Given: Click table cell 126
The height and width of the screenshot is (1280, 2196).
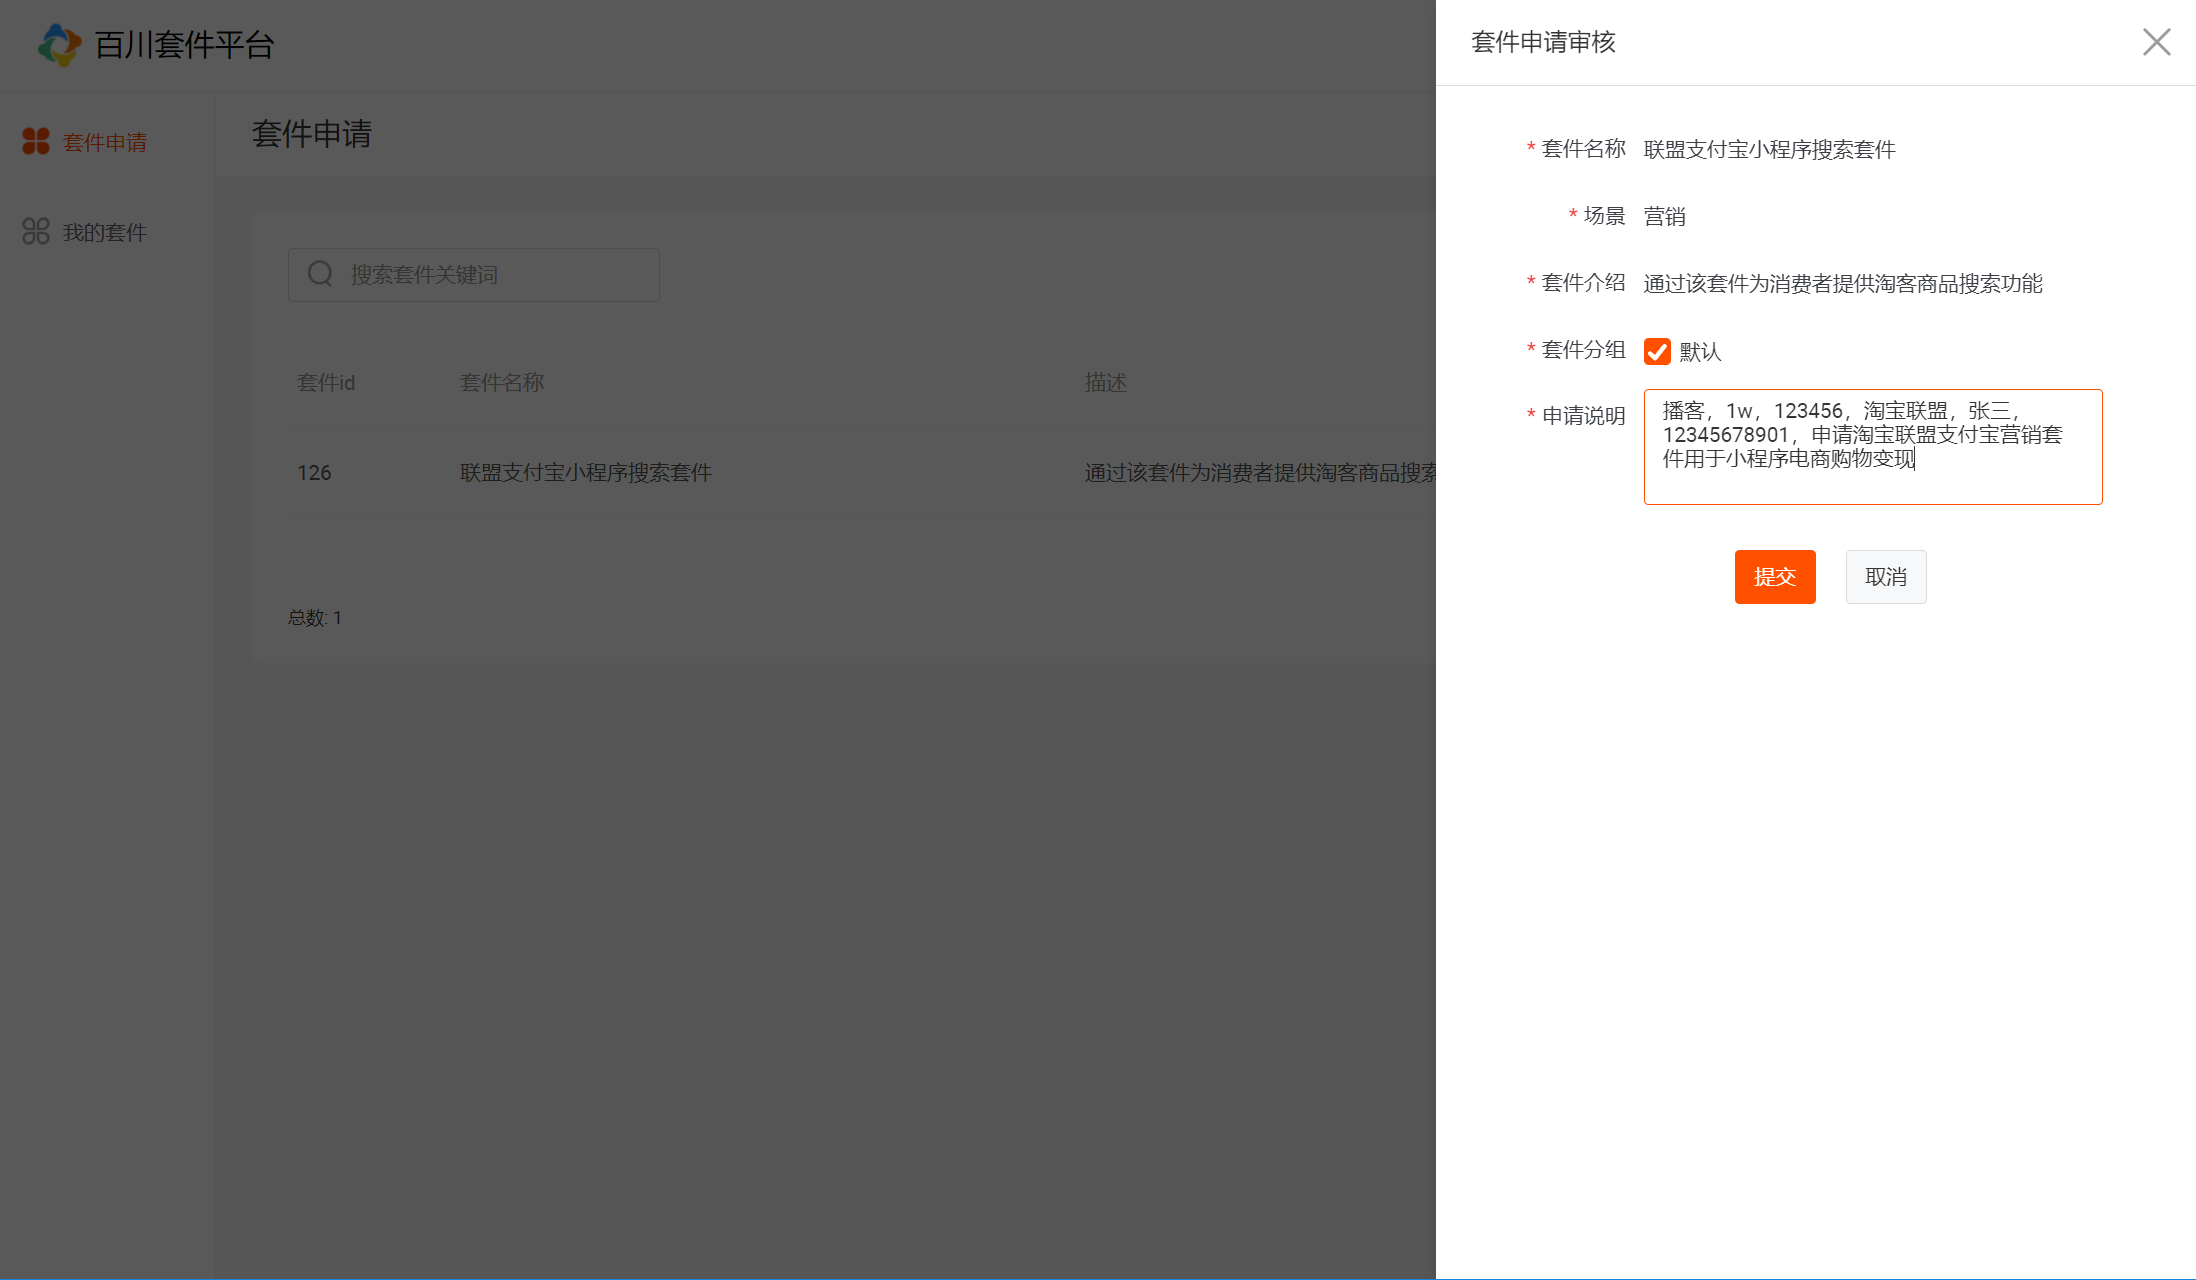Looking at the screenshot, I should (314, 473).
